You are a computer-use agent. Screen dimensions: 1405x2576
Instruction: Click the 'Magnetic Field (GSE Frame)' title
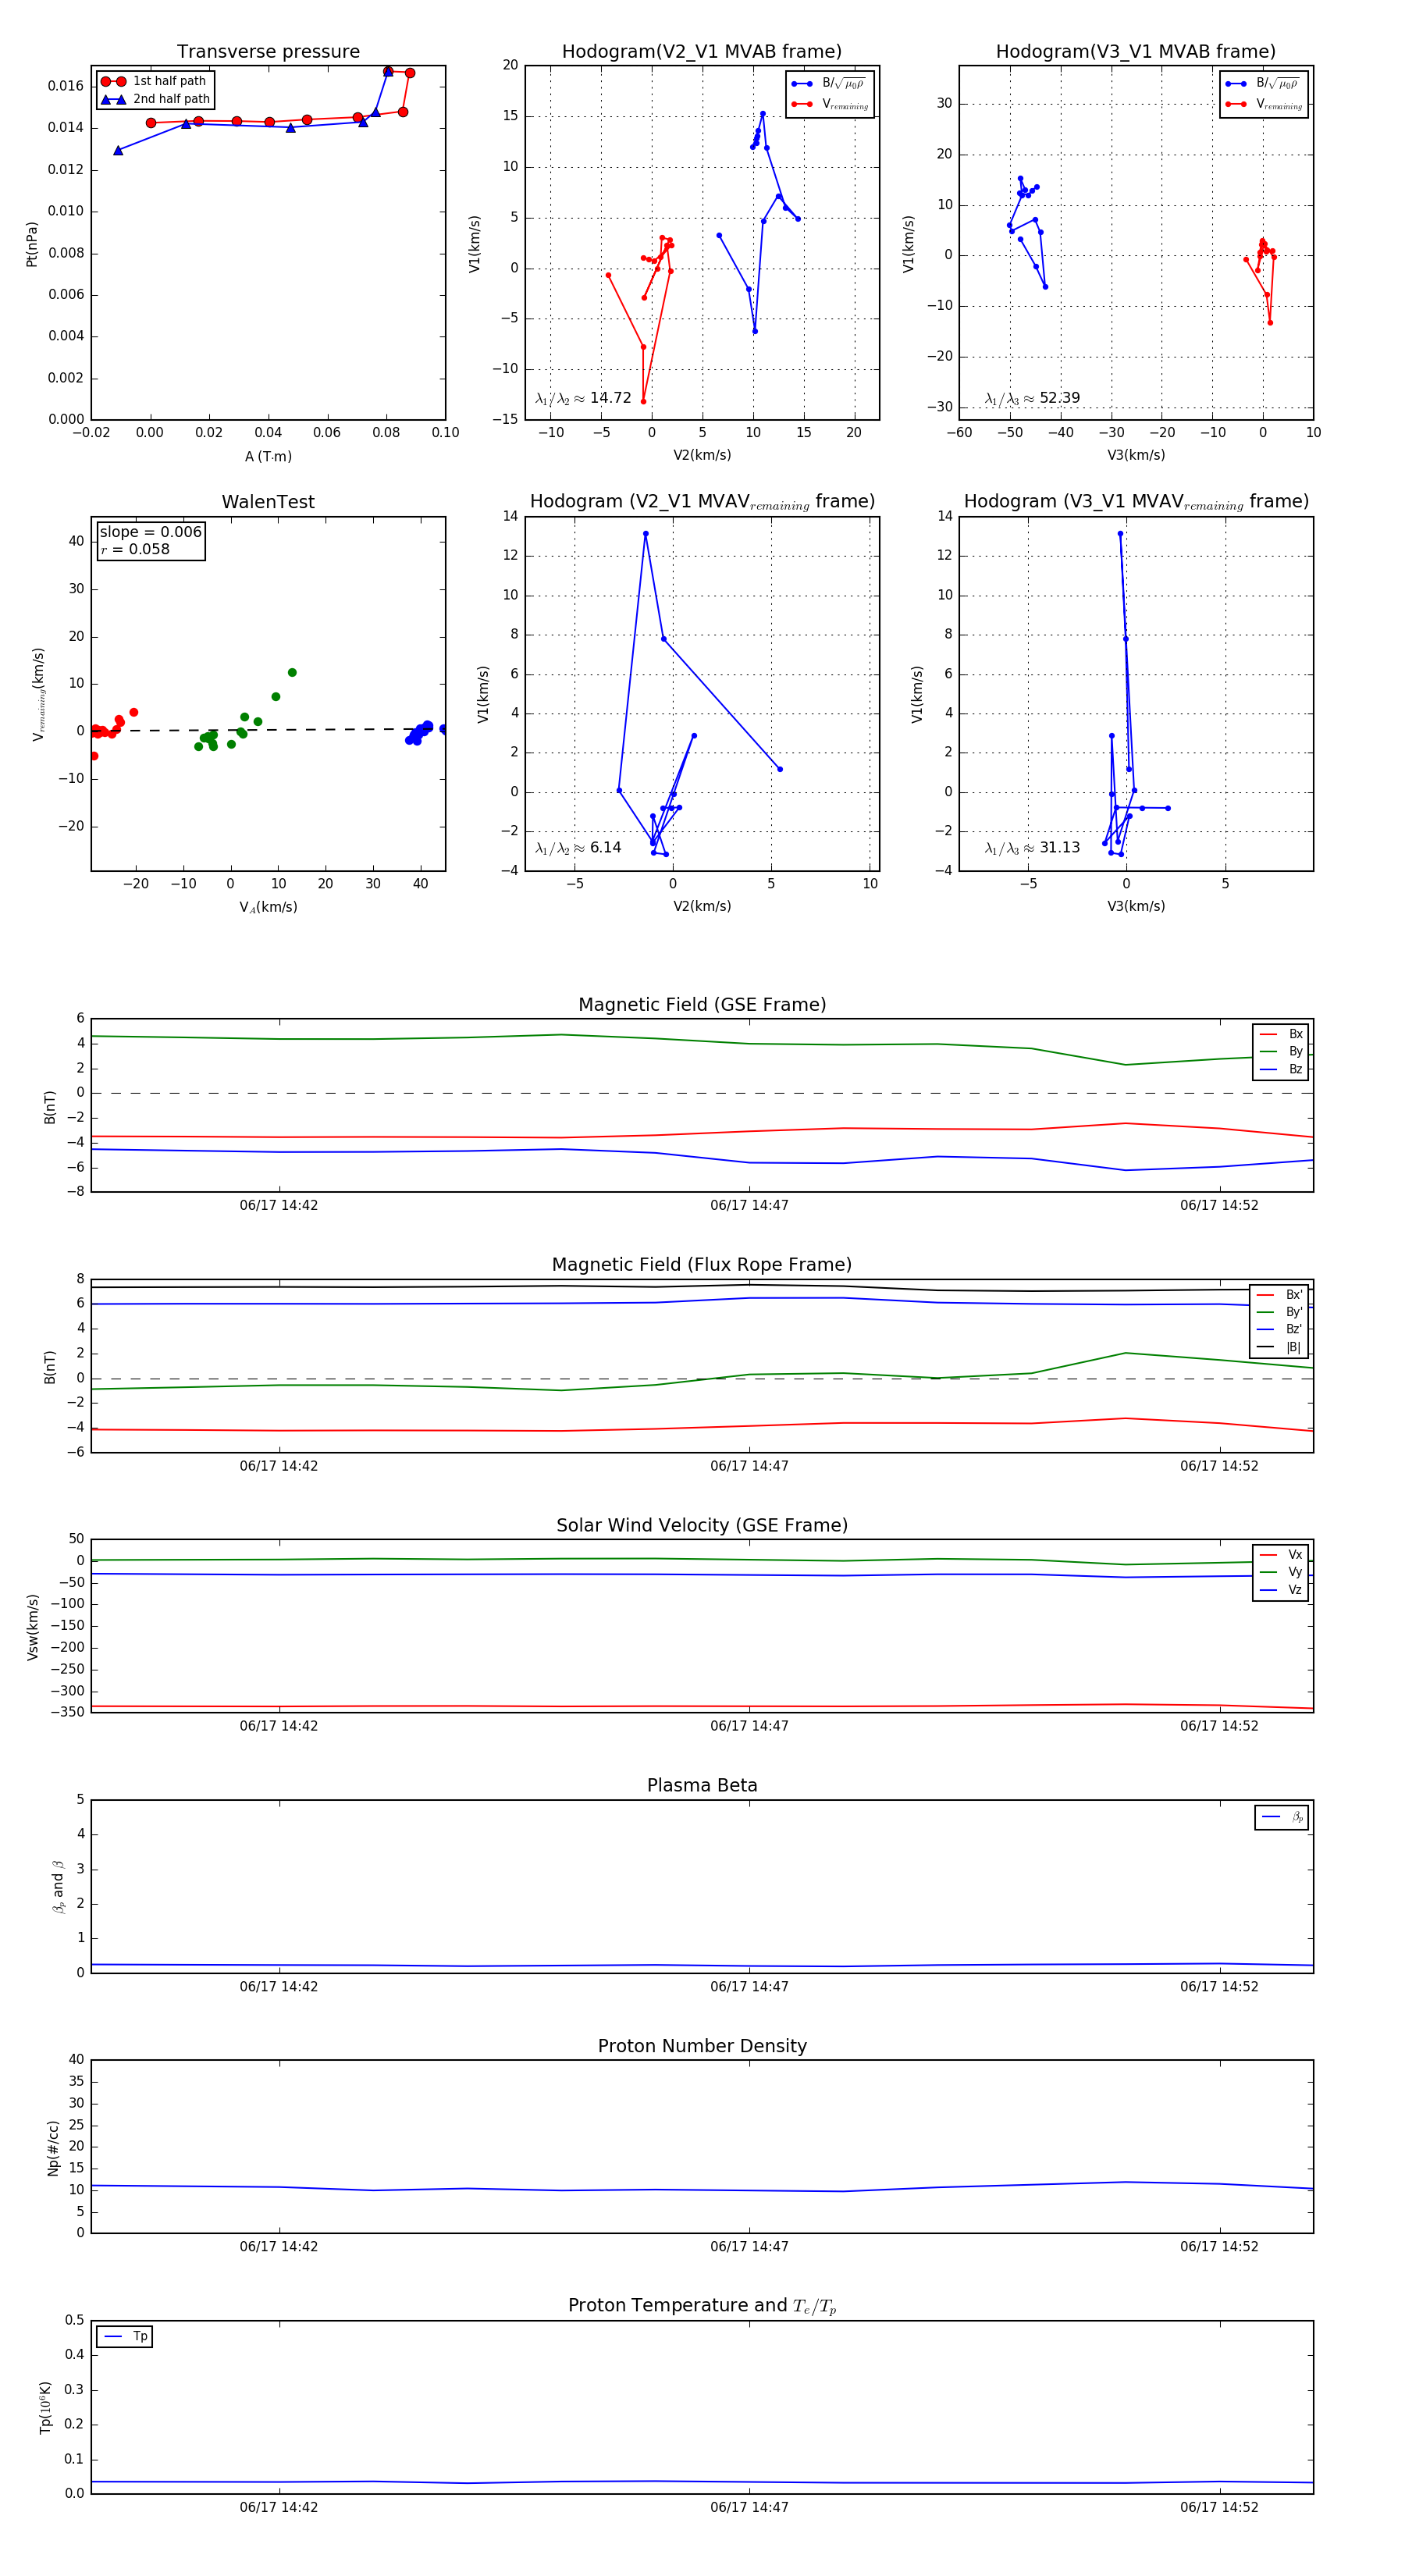click(702, 1005)
